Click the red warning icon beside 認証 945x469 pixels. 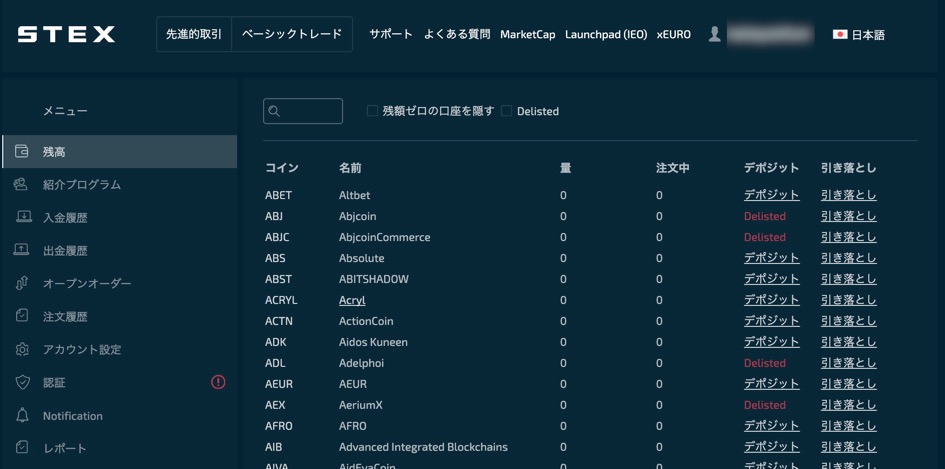click(x=218, y=382)
